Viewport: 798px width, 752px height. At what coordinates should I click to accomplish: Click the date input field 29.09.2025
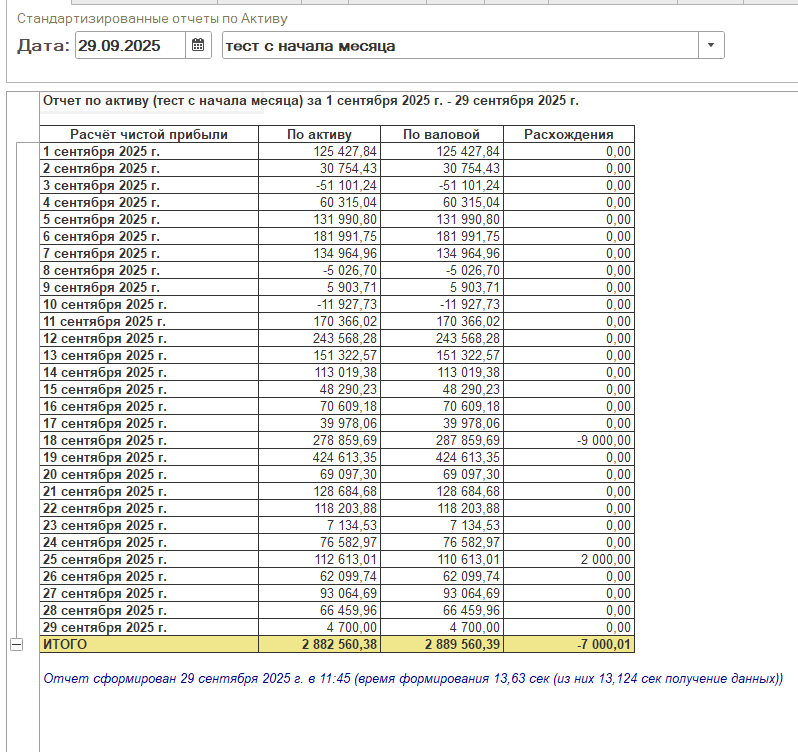[x=130, y=45]
